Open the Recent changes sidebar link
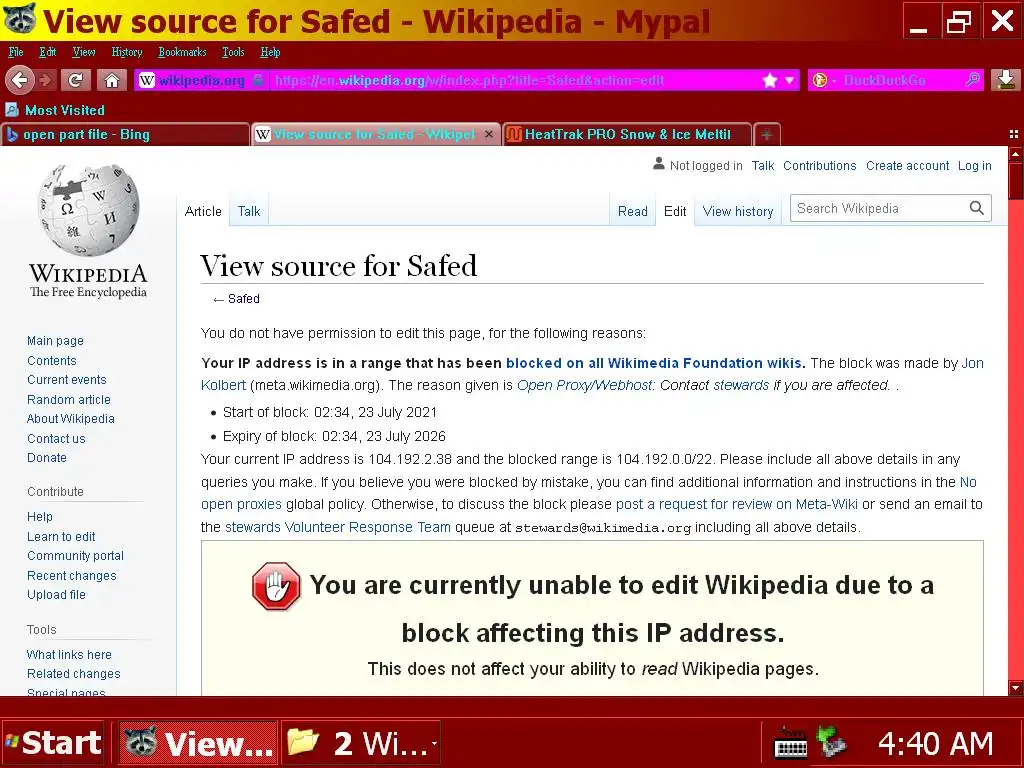 pos(72,576)
